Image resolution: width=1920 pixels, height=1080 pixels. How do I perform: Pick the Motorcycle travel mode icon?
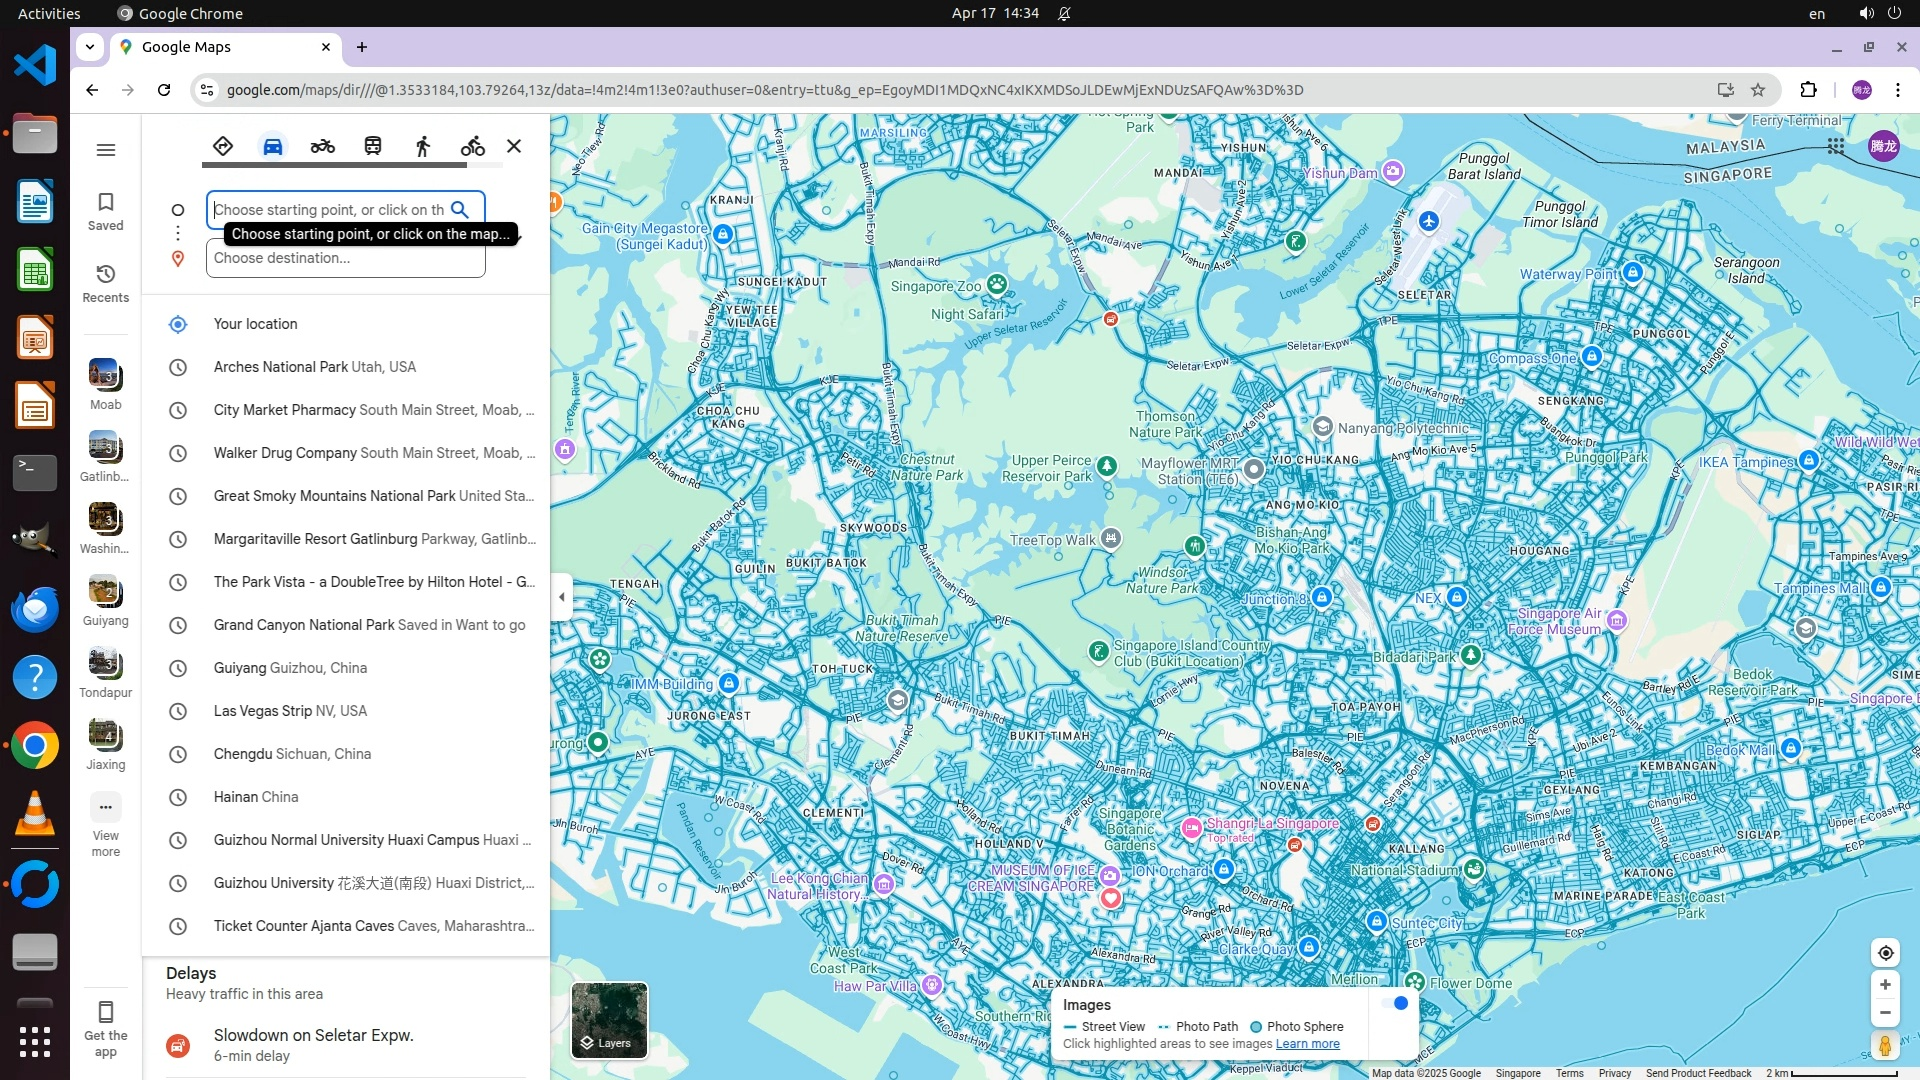[x=322, y=146]
